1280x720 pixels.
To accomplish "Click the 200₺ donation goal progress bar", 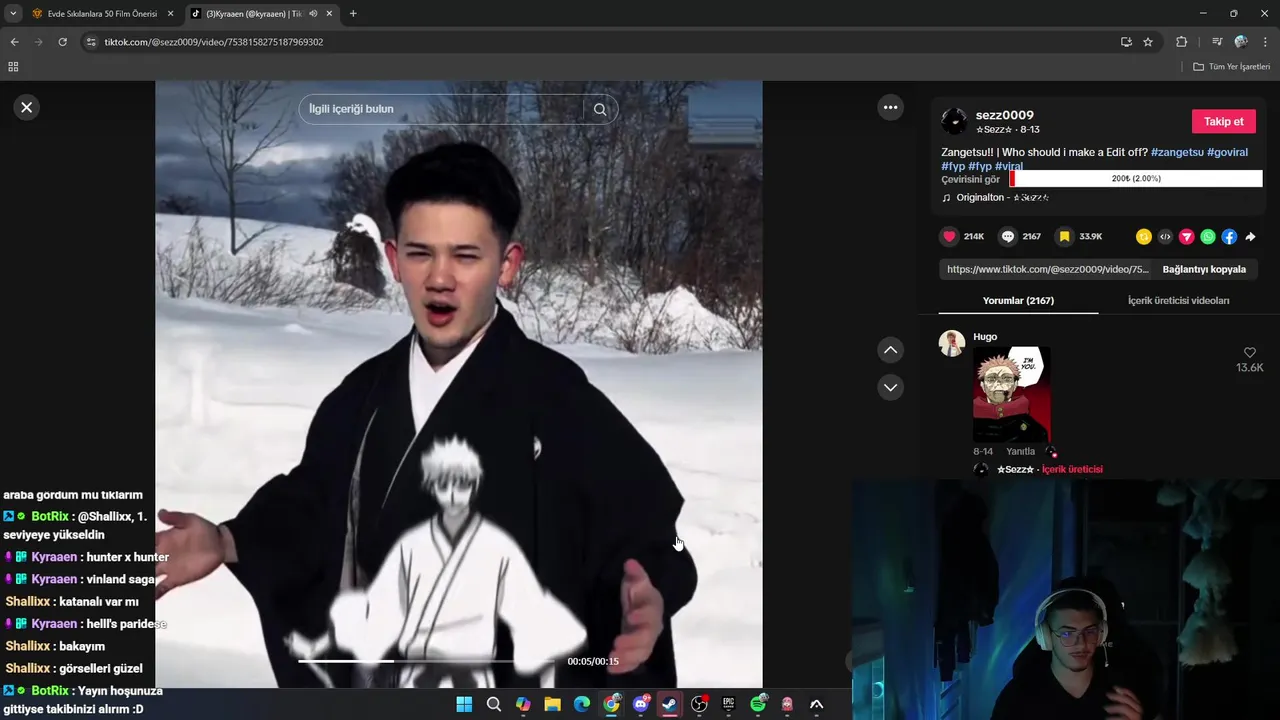I will click(1136, 178).
